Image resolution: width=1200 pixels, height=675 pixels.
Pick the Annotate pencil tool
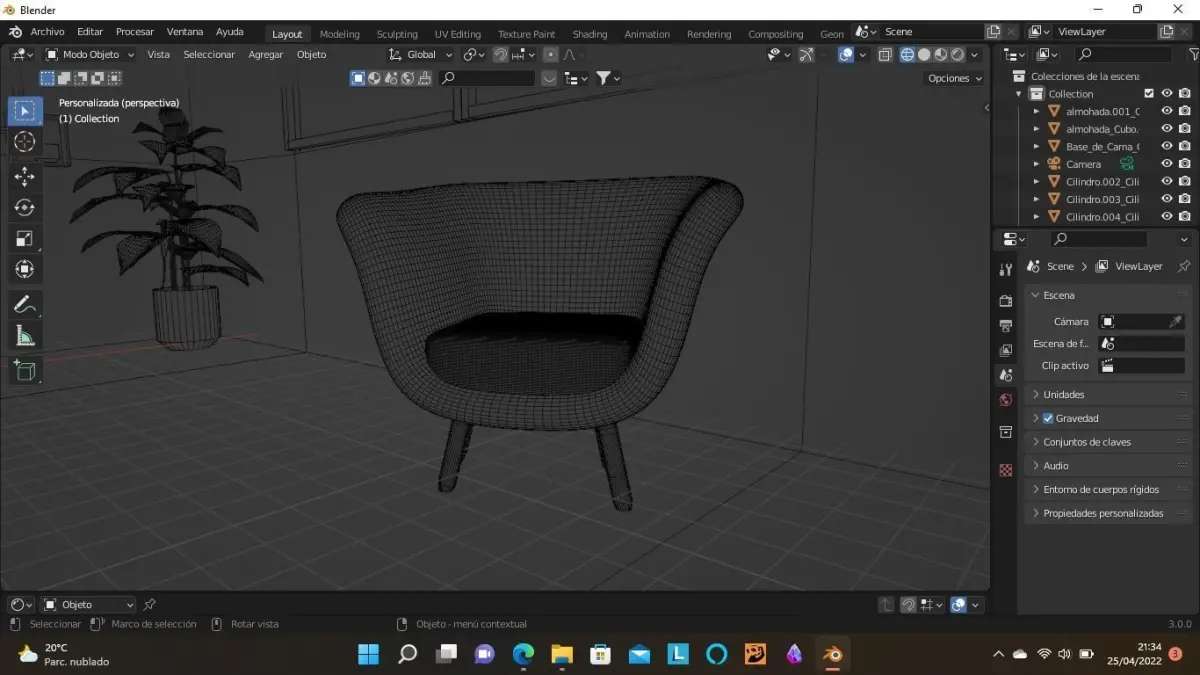click(25, 305)
